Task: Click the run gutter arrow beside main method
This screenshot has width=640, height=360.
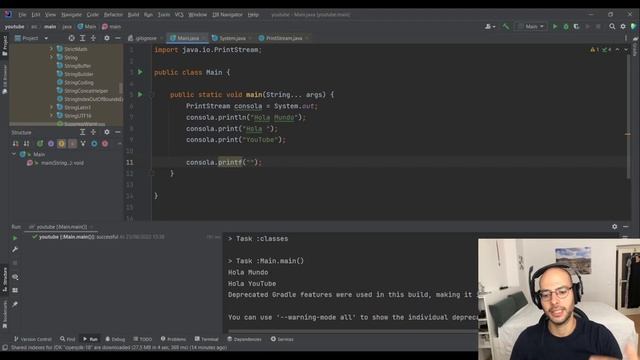Action: 140,94
